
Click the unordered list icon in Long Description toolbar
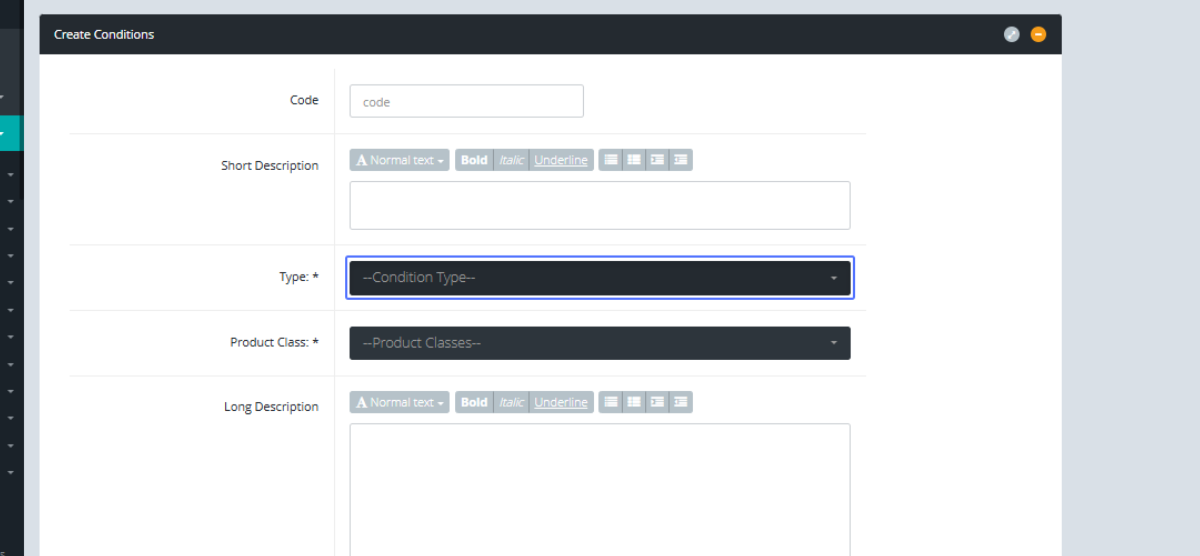(610, 402)
